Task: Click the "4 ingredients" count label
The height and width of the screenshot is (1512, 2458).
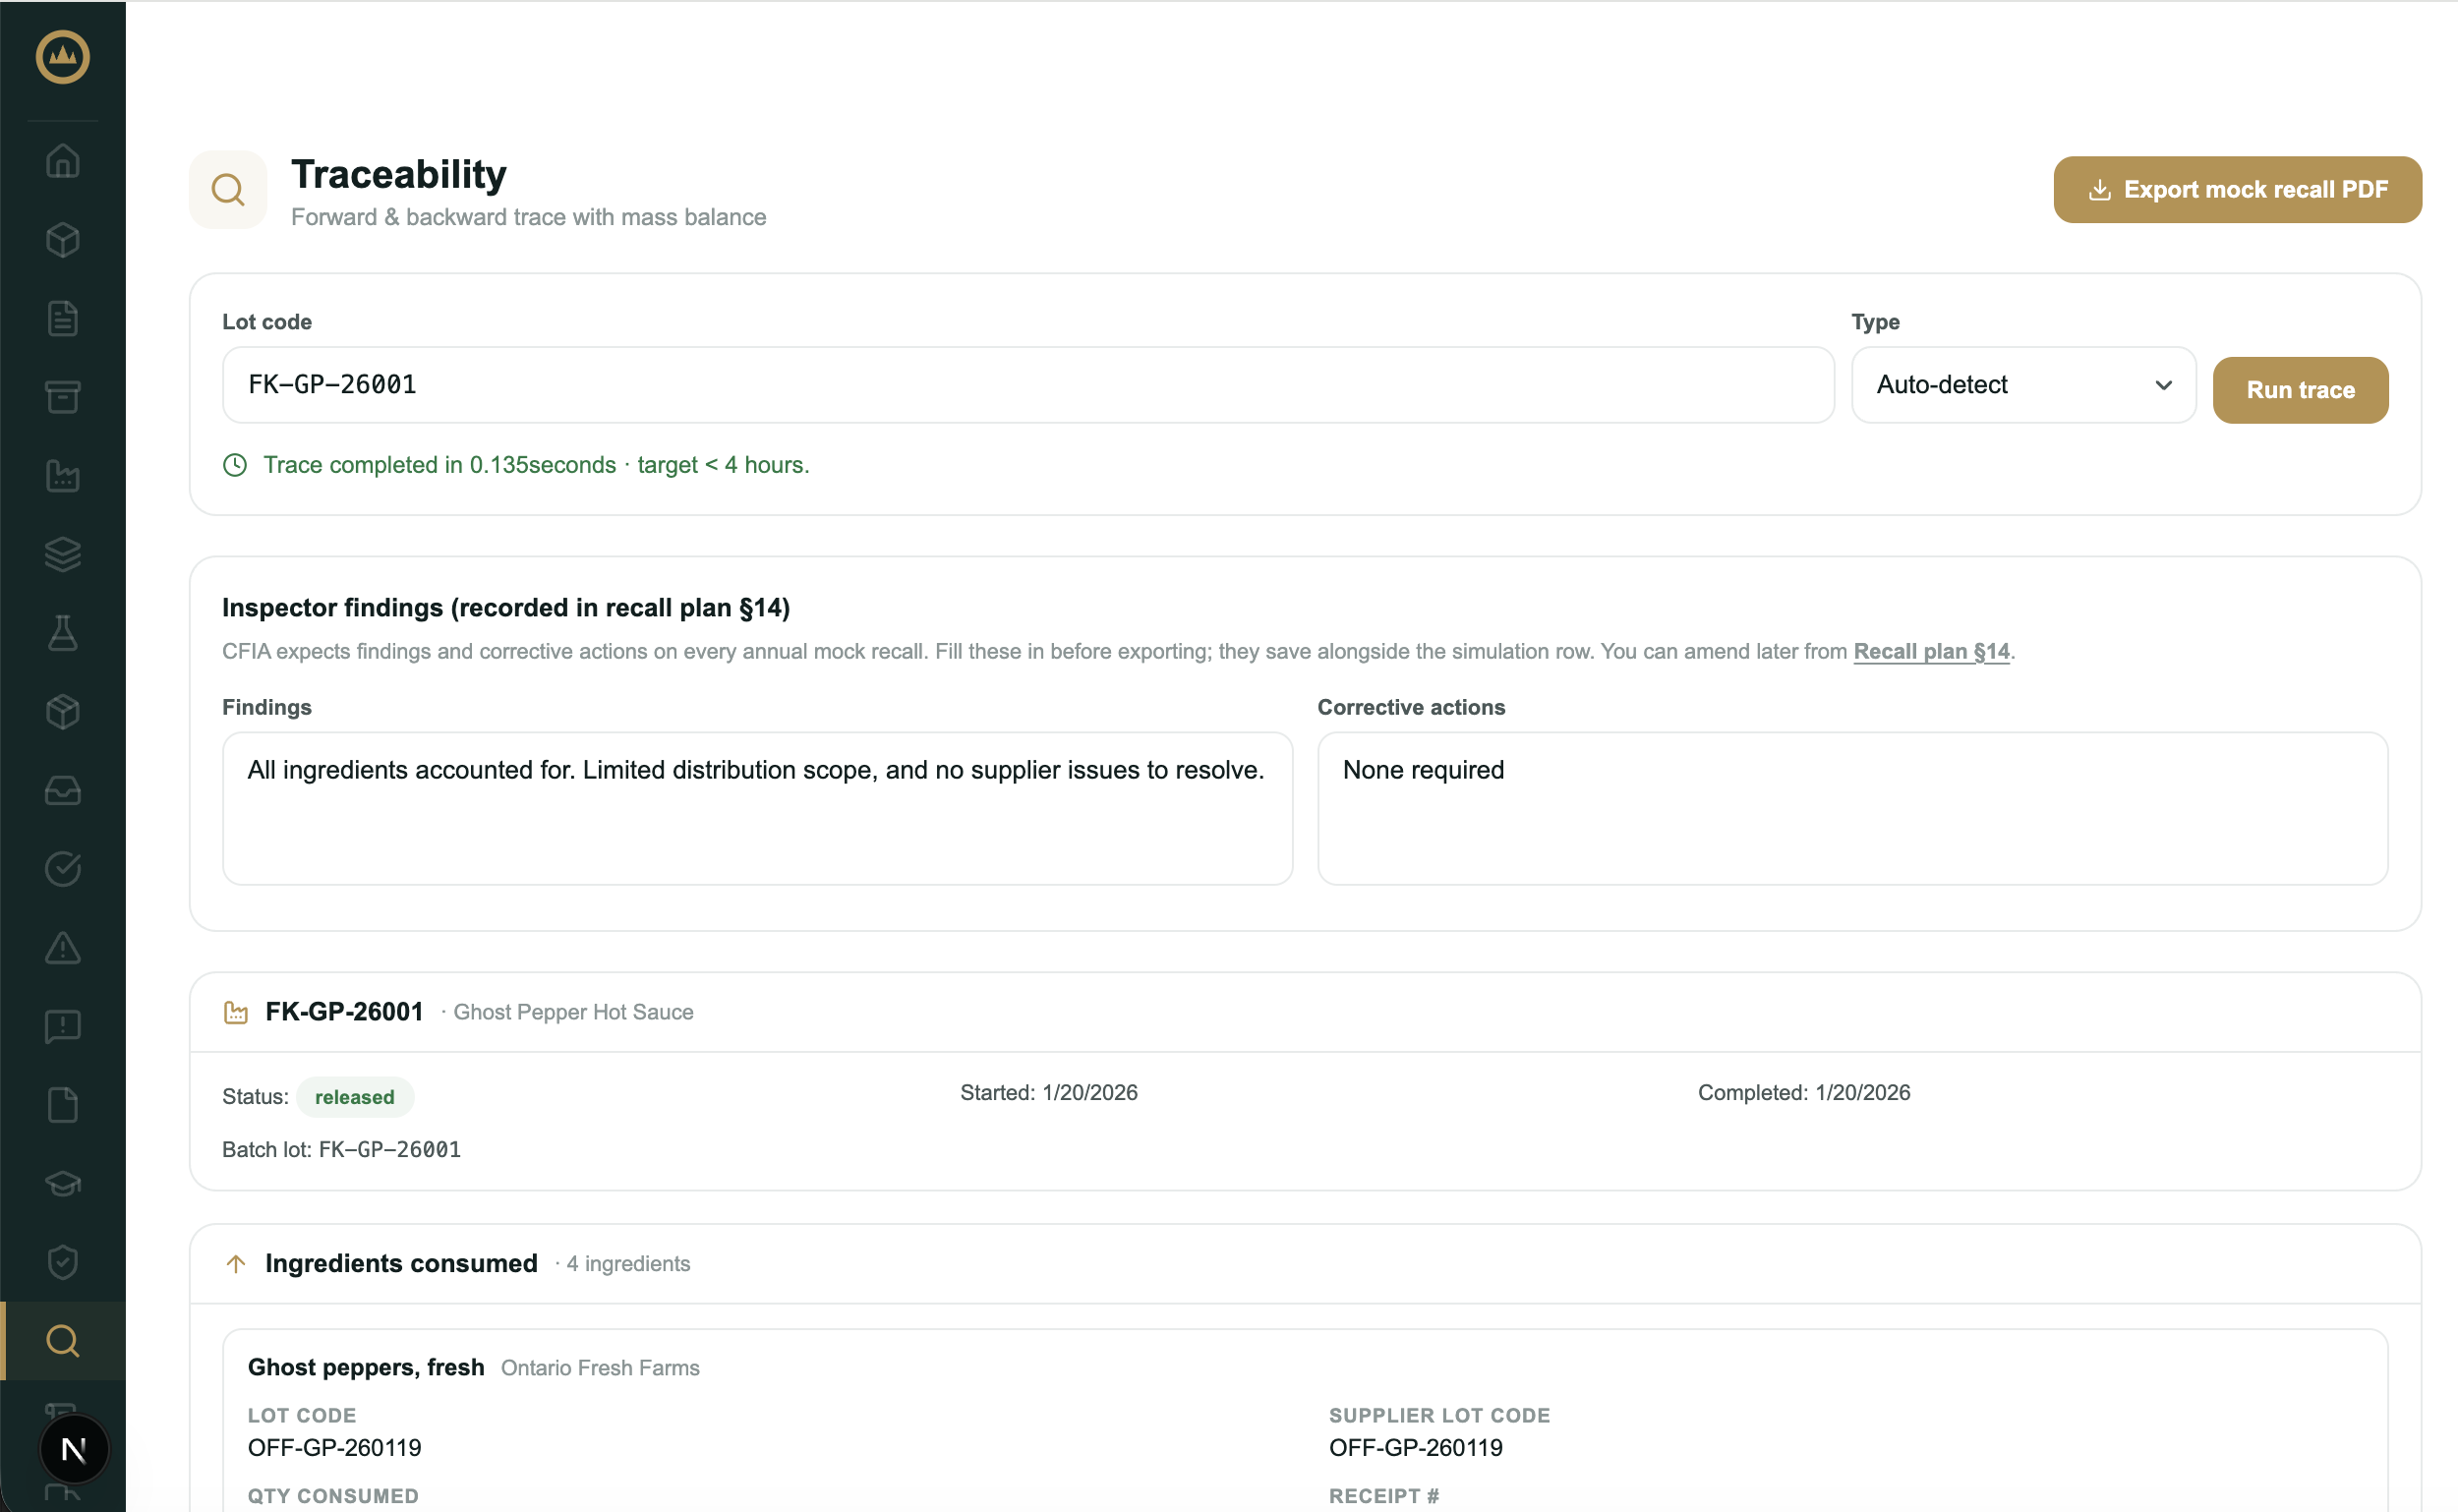Action: (x=628, y=1264)
